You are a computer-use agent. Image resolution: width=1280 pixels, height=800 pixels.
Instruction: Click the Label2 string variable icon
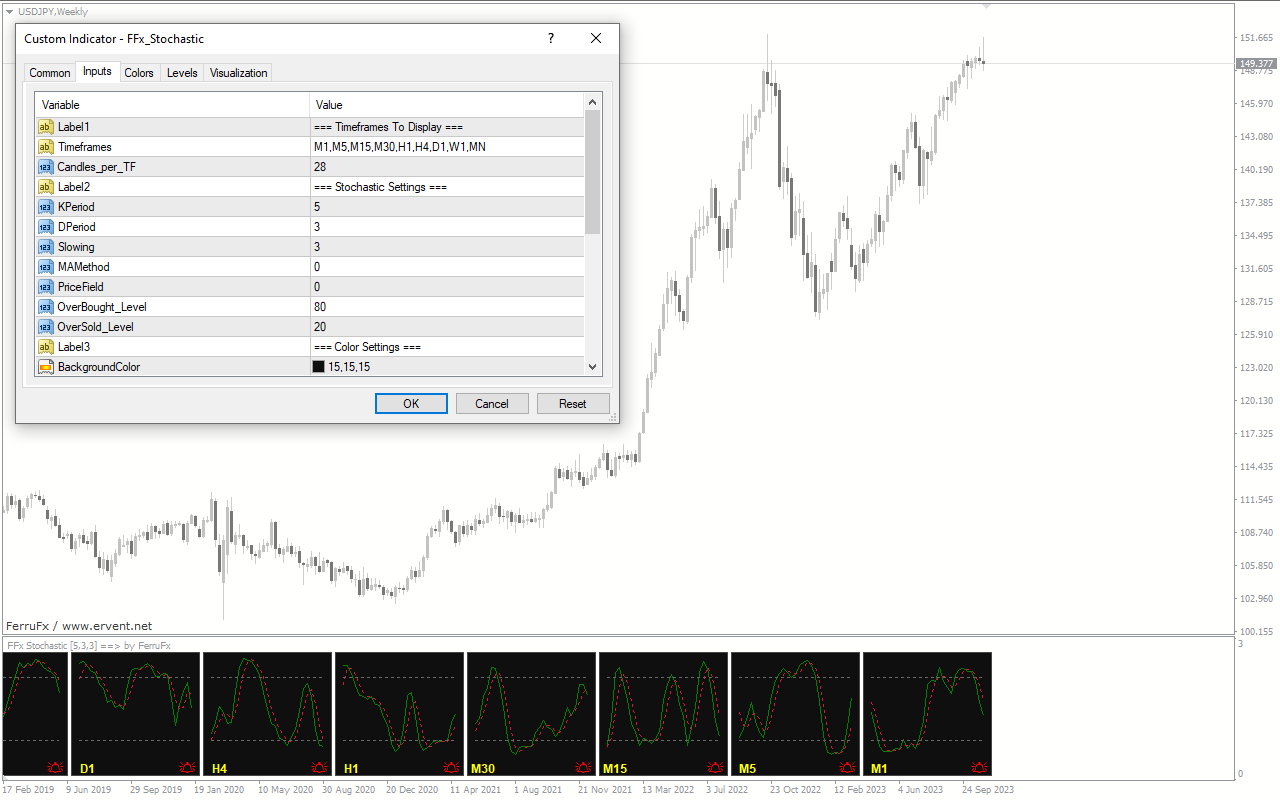click(x=45, y=187)
